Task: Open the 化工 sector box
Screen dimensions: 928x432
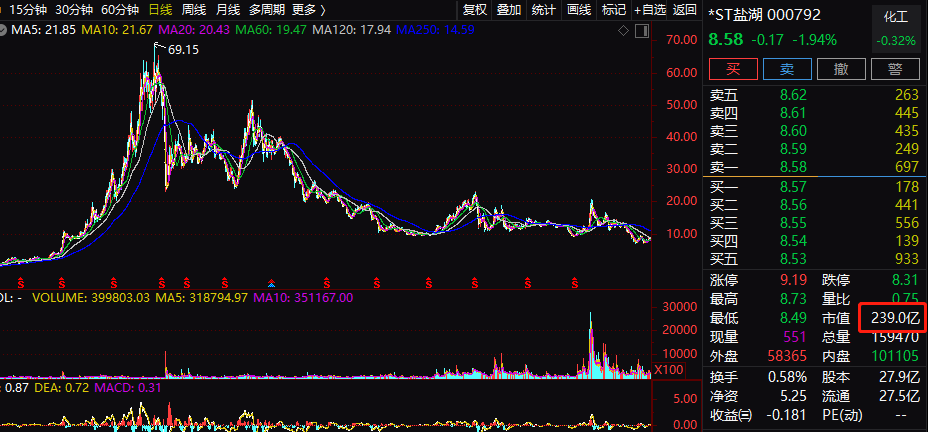Action: (896, 28)
